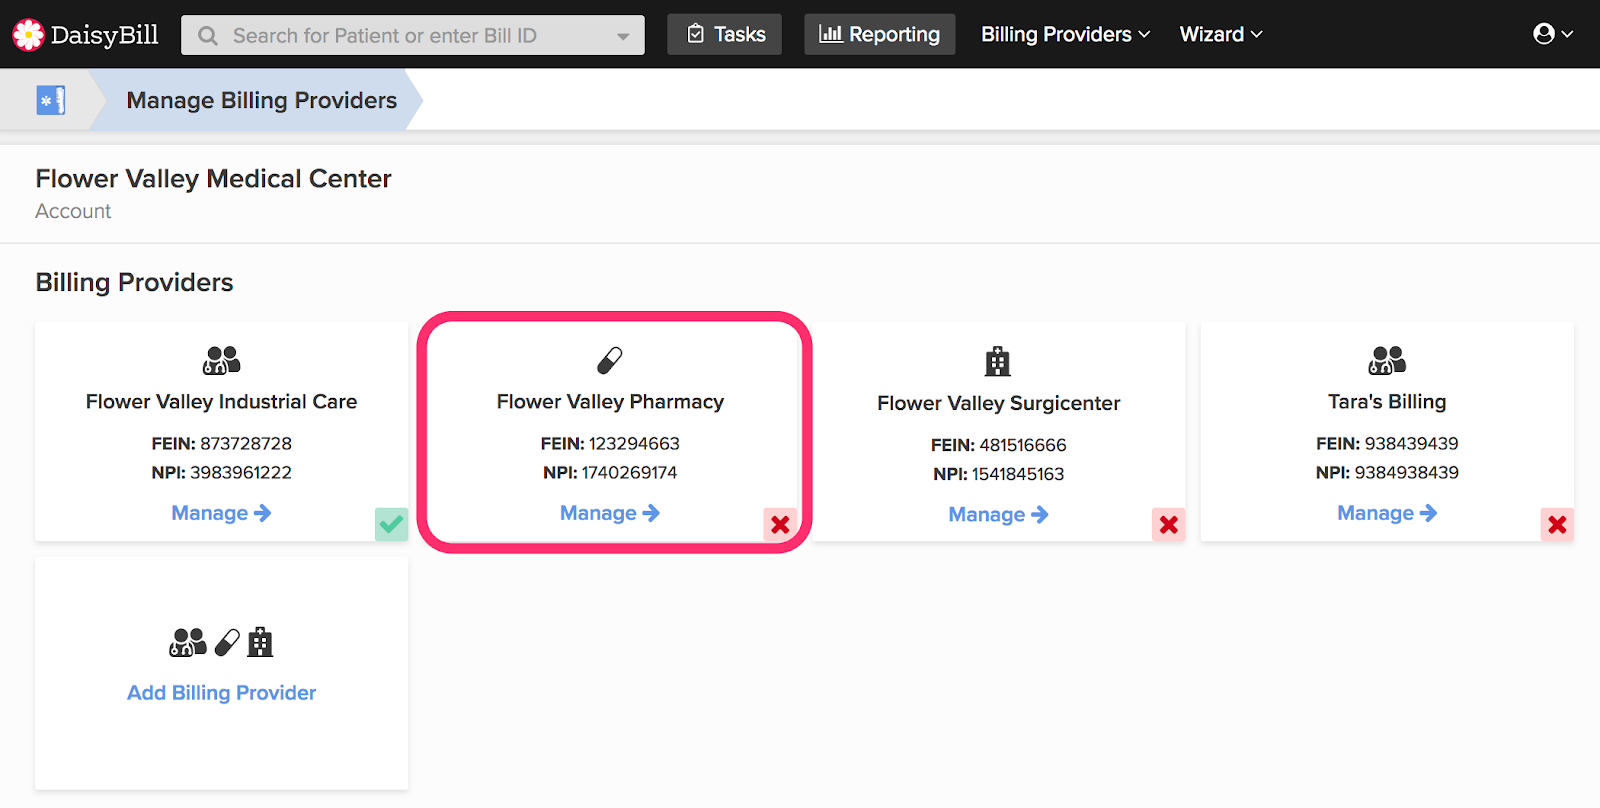Open the search field dropdown arrow
The height and width of the screenshot is (808, 1600).
coord(623,36)
